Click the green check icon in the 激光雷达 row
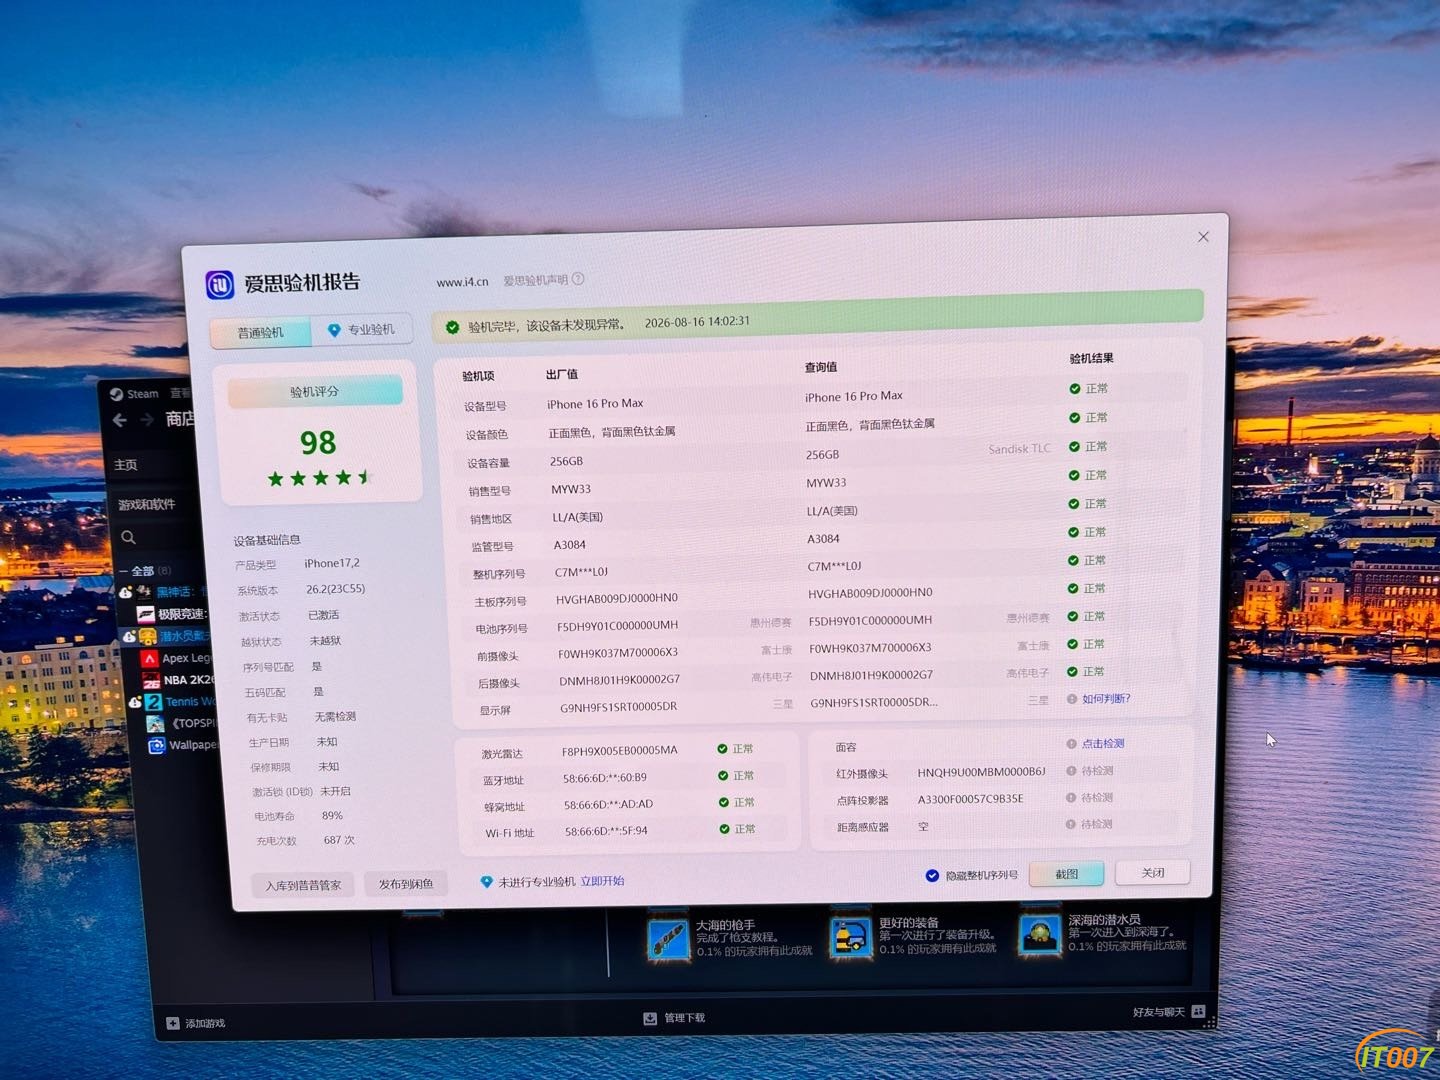This screenshot has height=1080, width=1440. click(x=722, y=749)
